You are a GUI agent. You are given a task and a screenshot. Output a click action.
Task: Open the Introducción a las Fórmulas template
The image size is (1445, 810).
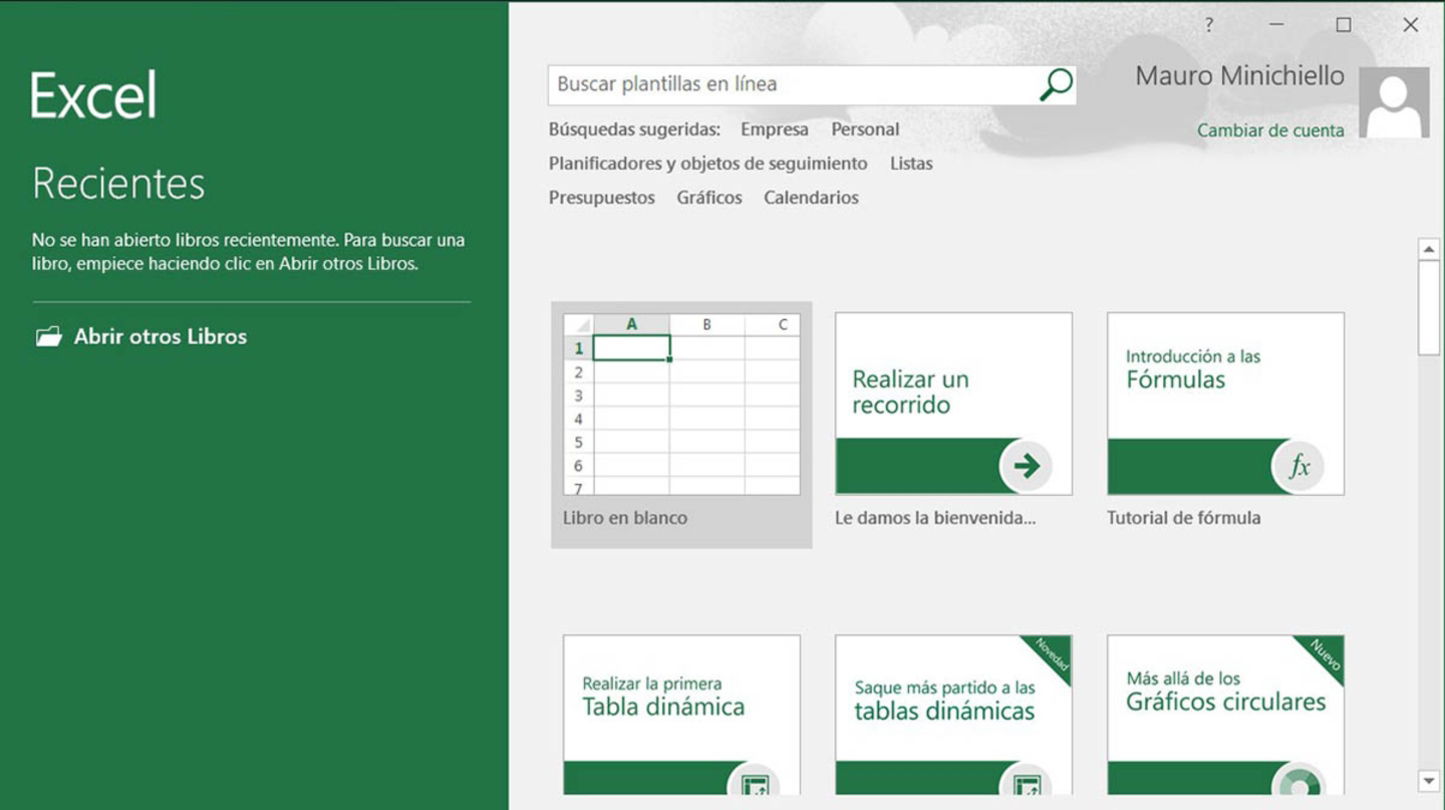[1225, 404]
